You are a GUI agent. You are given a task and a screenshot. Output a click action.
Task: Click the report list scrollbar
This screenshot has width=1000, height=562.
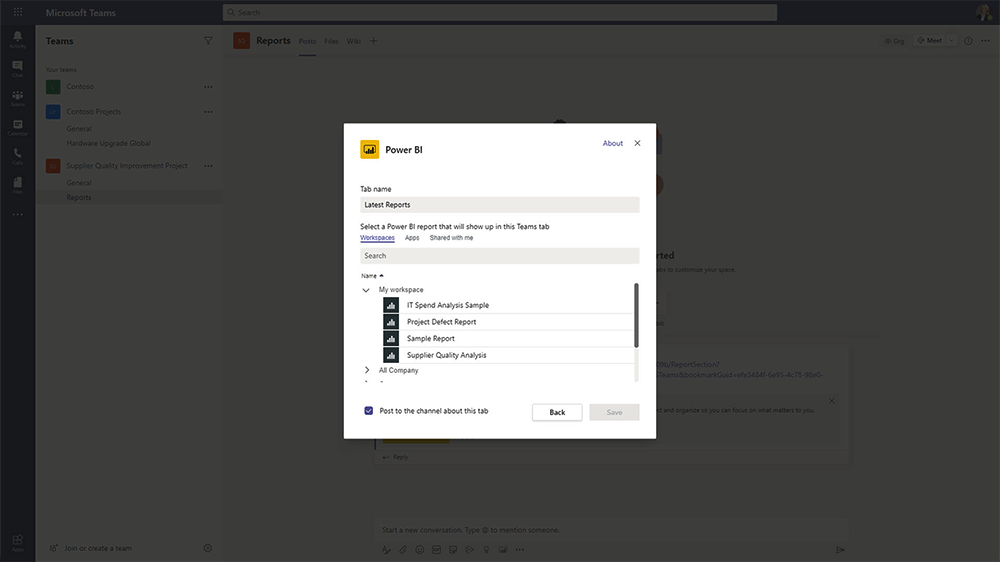[636, 316]
